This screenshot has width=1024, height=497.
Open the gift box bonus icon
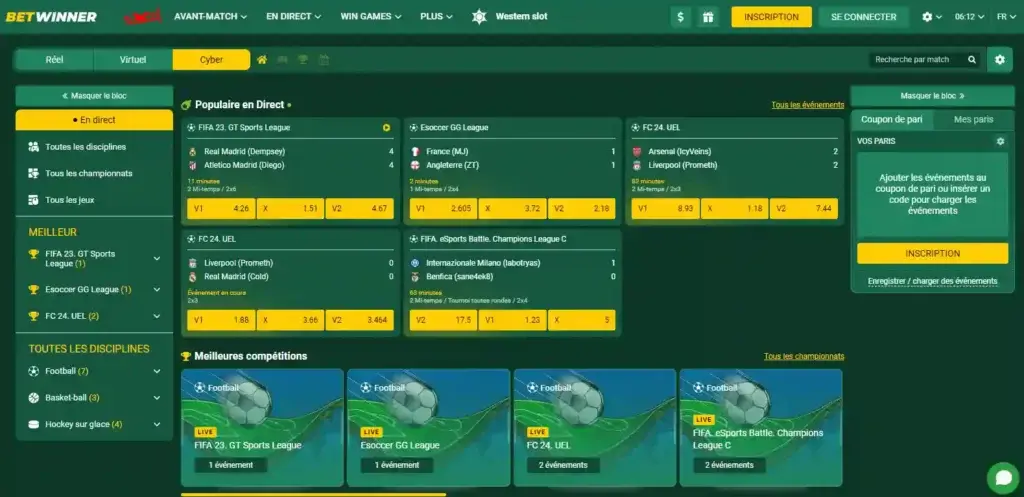[x=708, y=17]
